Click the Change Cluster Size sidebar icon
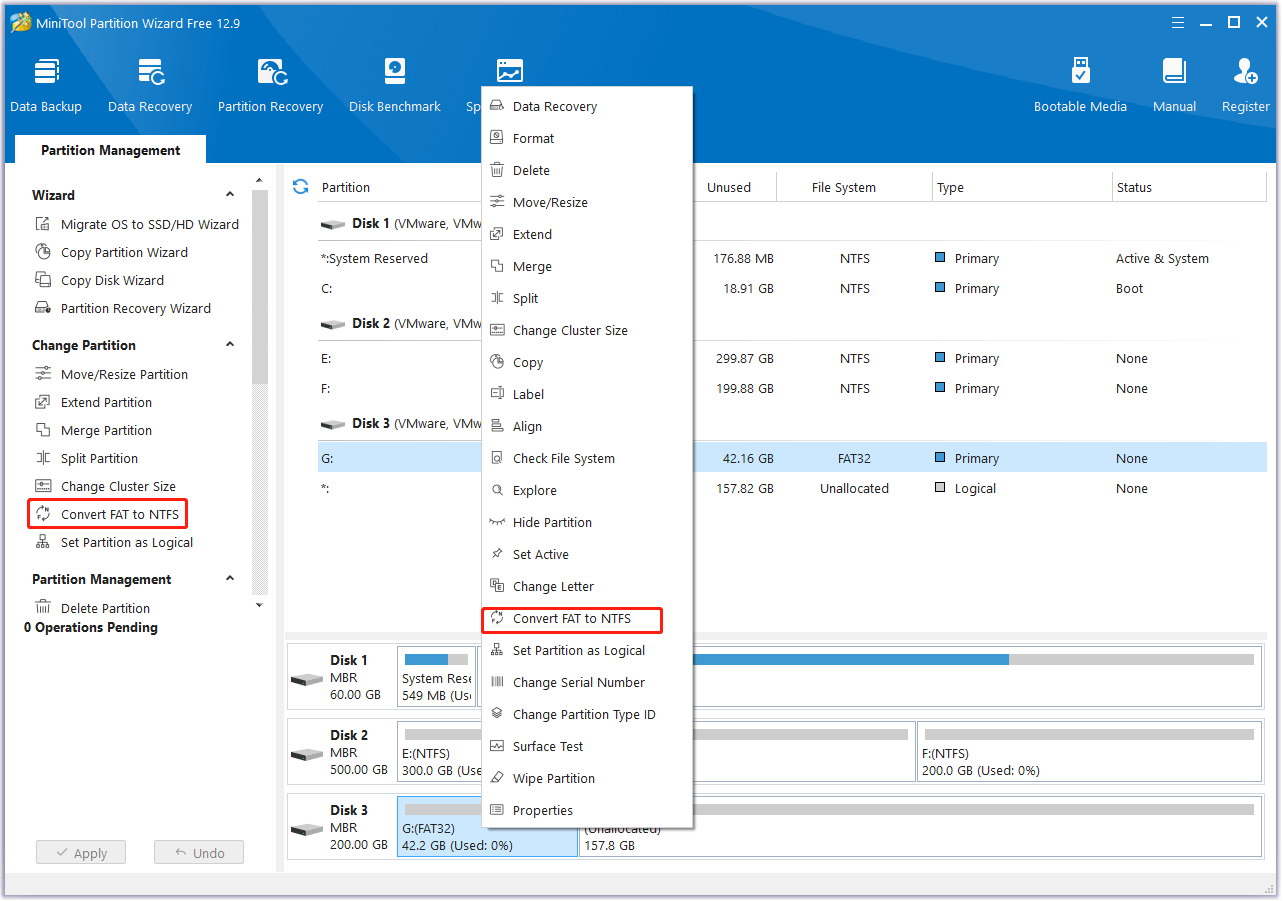1283x901 pixels. tap(43, 486)
